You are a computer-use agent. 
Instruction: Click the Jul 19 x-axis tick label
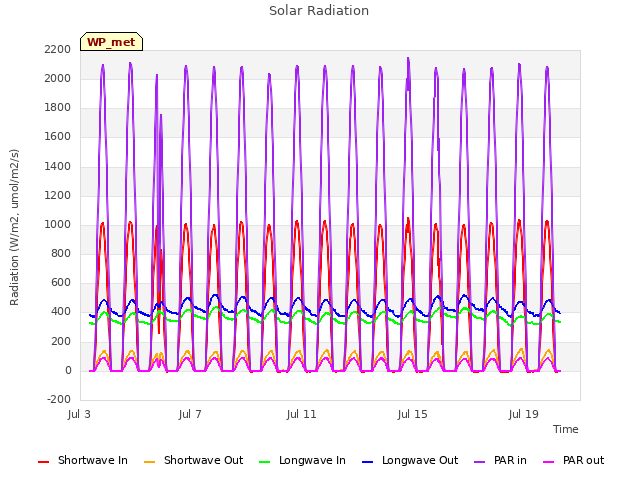click(524, 414)
